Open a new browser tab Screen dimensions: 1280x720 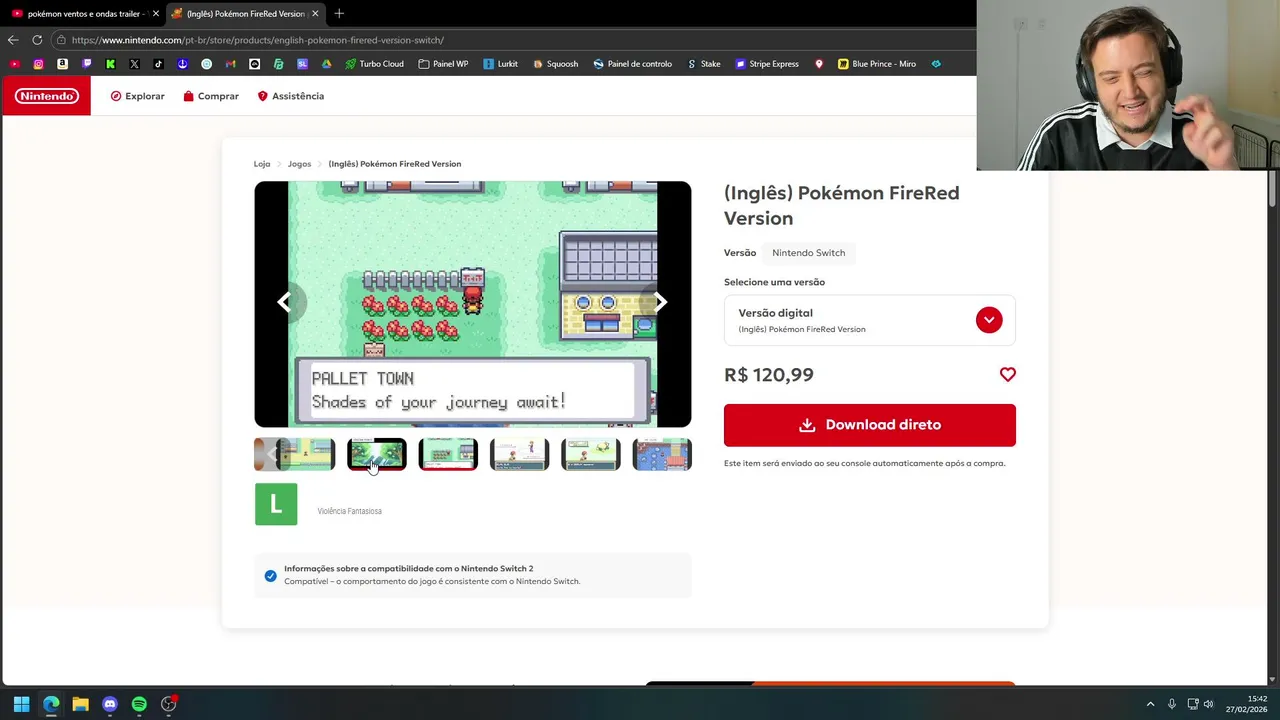[x=339, y=14]
